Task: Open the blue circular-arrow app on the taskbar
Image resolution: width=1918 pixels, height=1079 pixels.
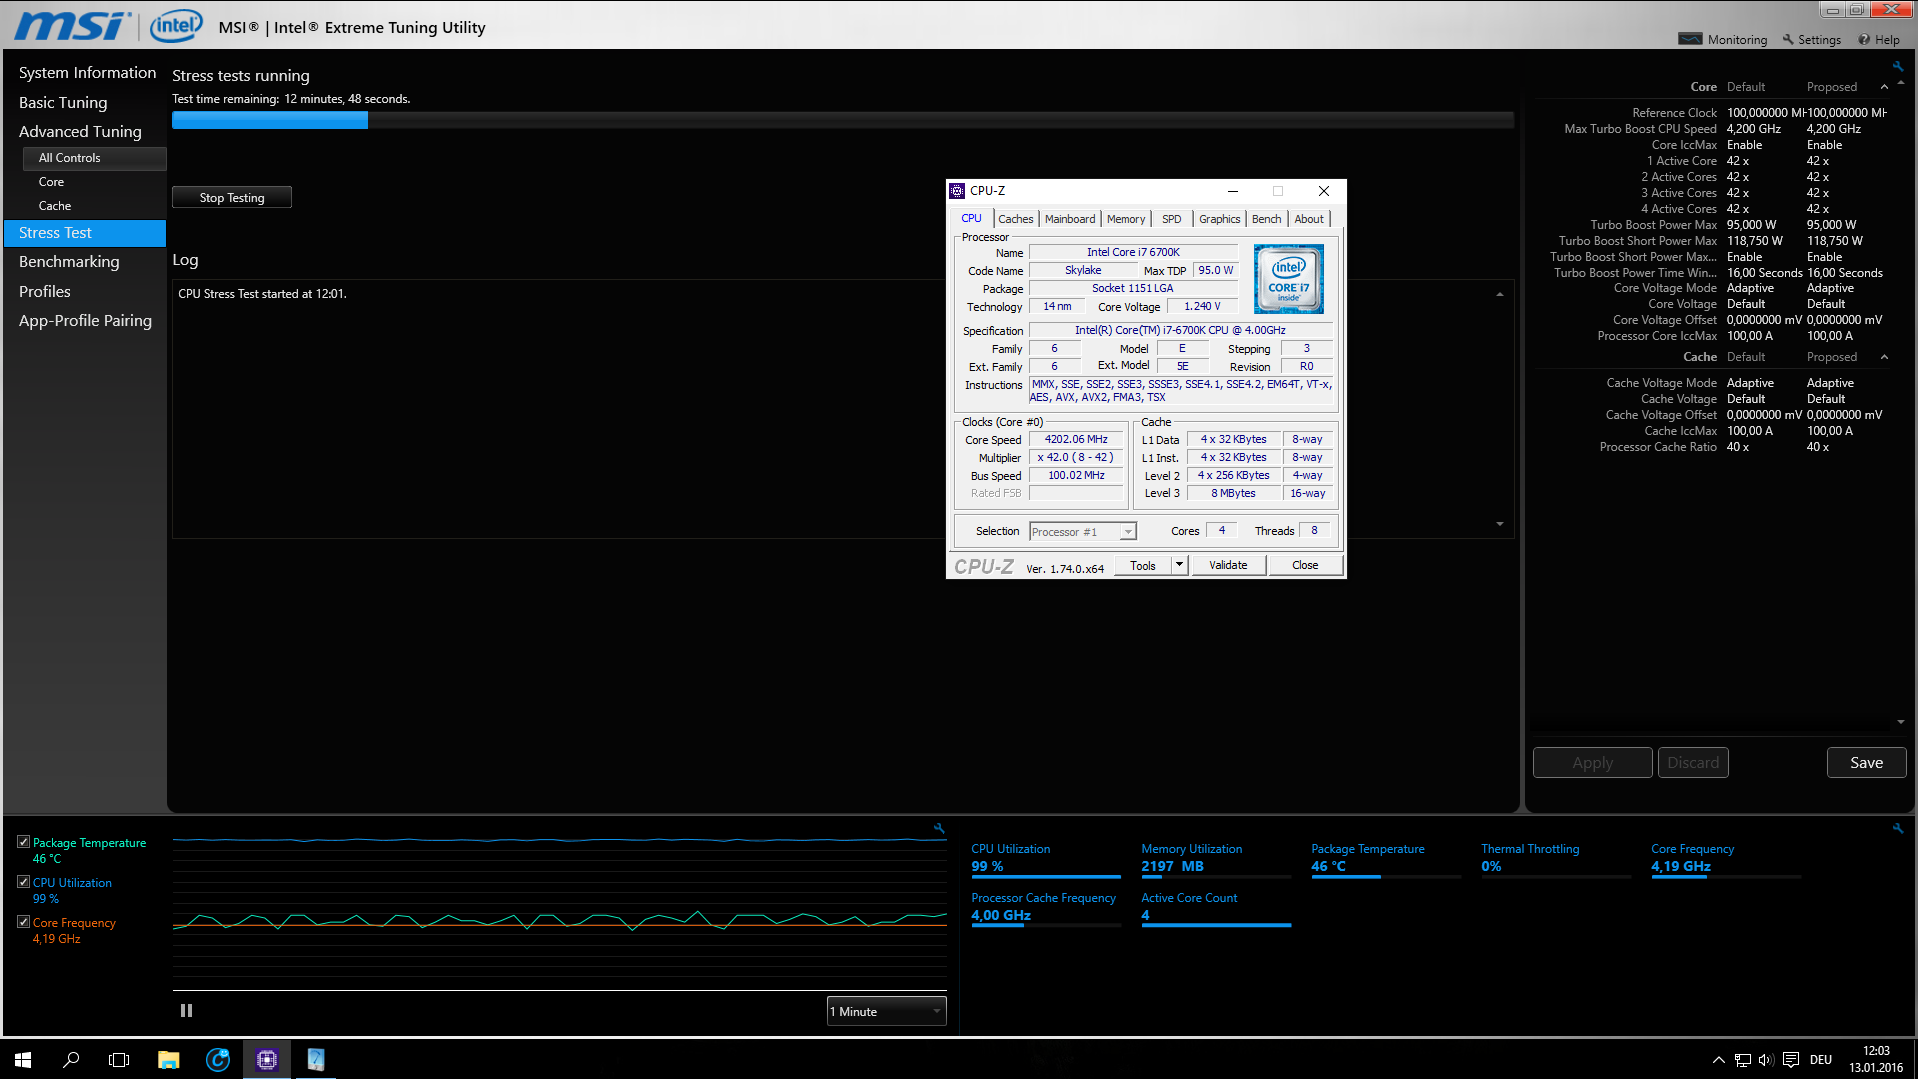Action: (217, 1059)
